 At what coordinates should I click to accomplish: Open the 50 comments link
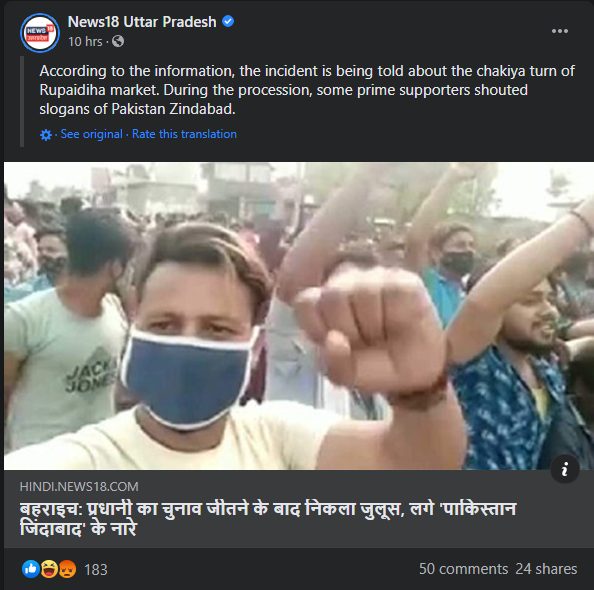pyautogui.click(x=463, y=569)
